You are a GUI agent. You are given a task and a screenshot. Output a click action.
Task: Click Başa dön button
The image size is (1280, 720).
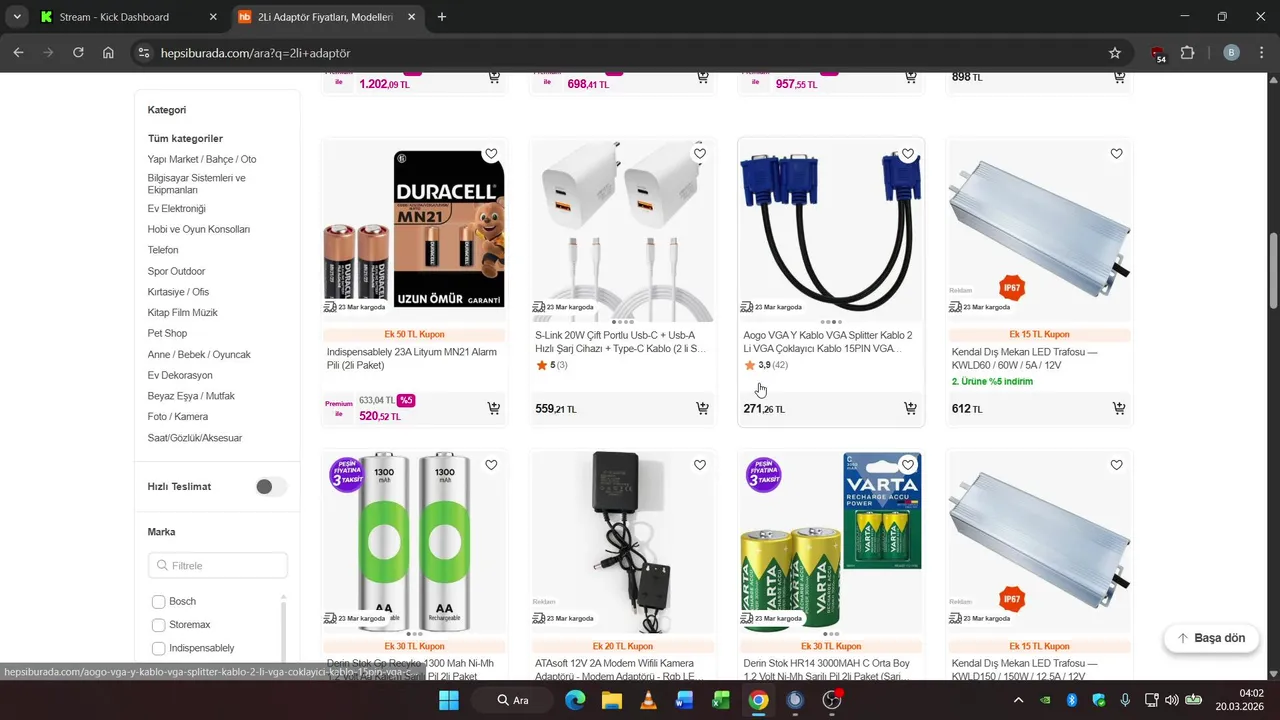[1210, 638]
